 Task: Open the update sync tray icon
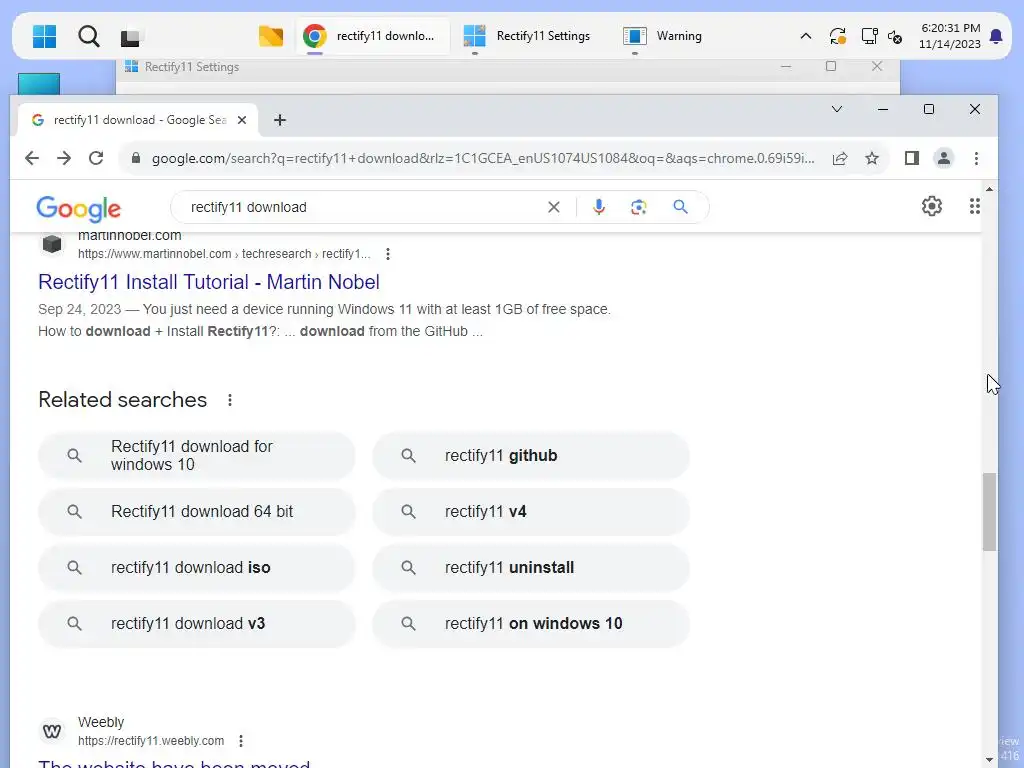coord(837,36)
